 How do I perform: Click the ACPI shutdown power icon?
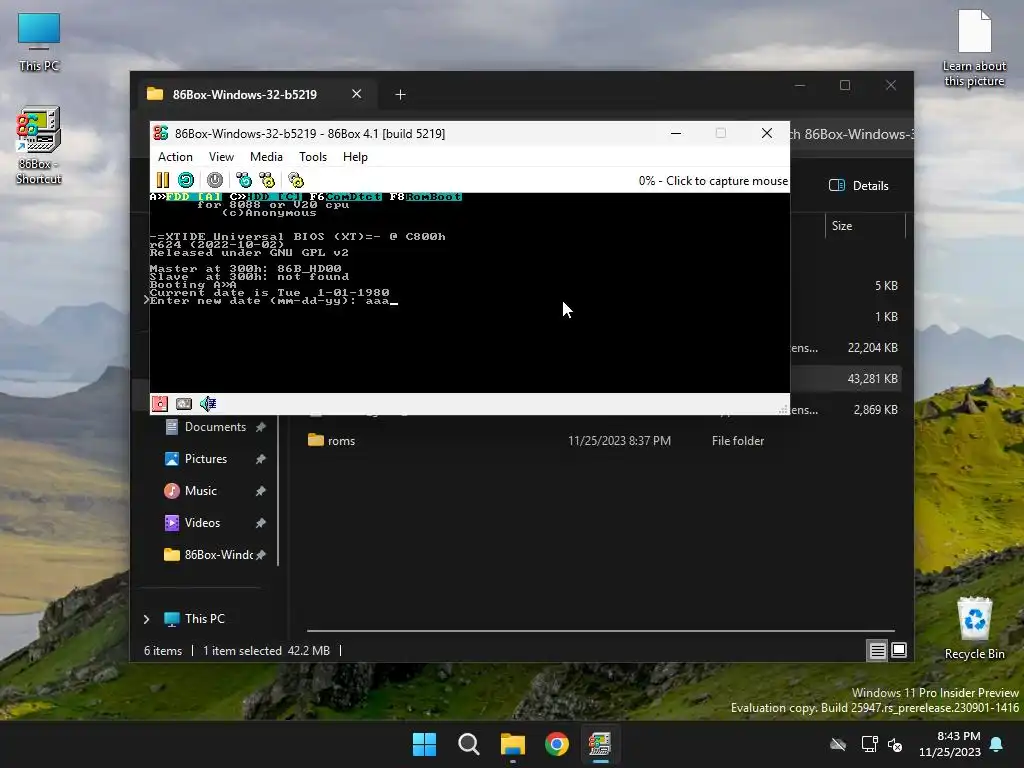215,180
